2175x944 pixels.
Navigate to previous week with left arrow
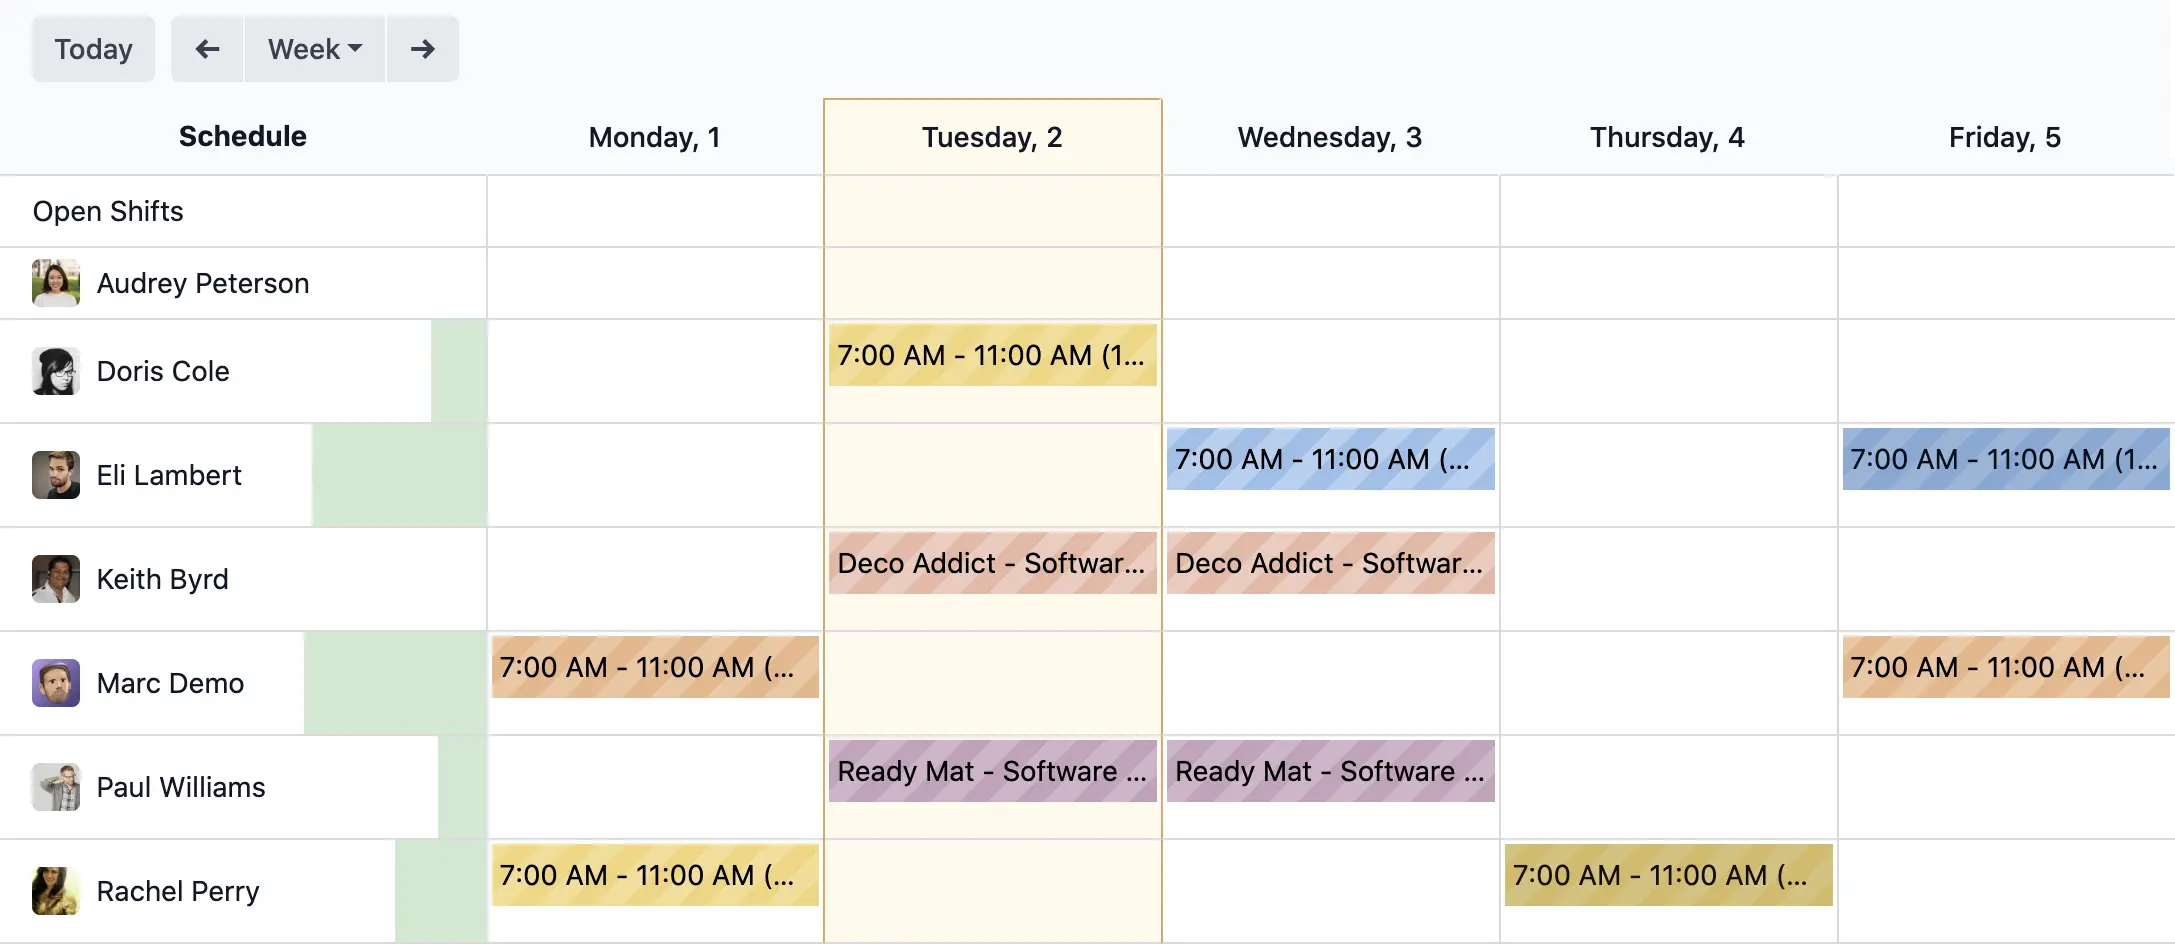coord(206,48)
